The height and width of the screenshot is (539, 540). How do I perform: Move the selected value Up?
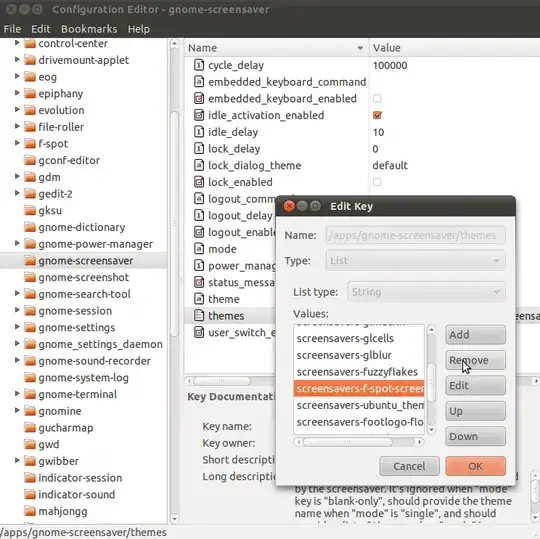[475, 411]
